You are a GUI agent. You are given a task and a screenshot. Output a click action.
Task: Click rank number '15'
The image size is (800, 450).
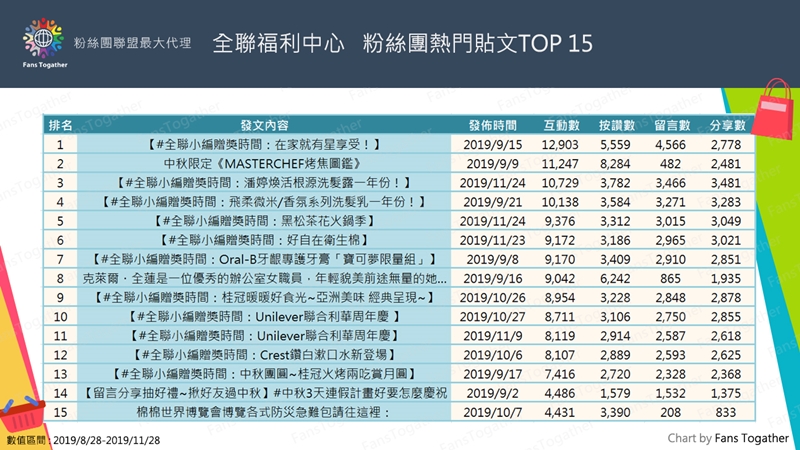[x=60, y=412]
